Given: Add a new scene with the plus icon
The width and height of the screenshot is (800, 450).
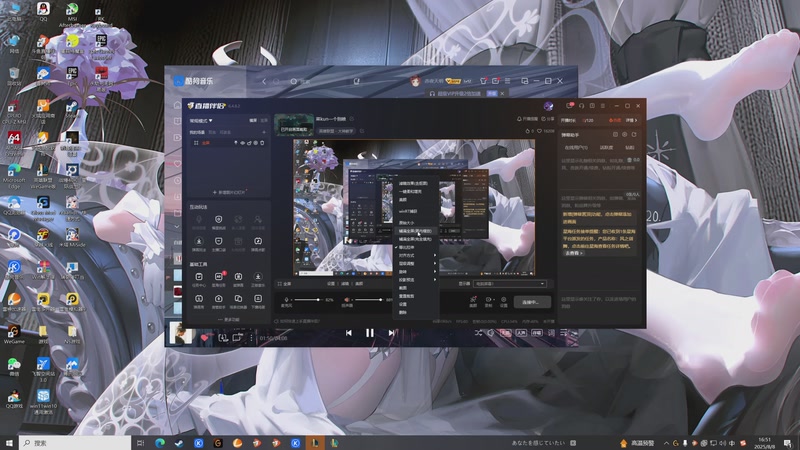Looking at the screenshot, I should [x=264, y=133].
